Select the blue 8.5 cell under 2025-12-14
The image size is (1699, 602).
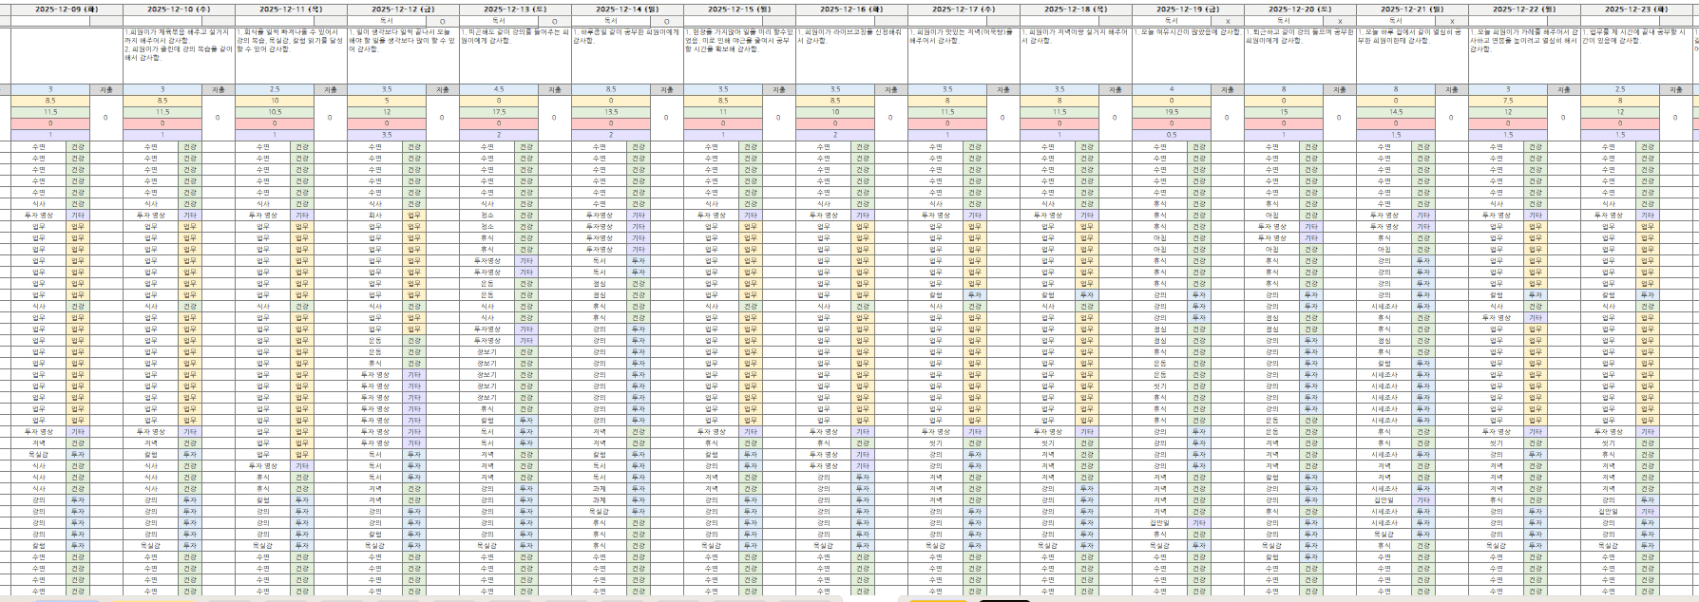(611, 90)
